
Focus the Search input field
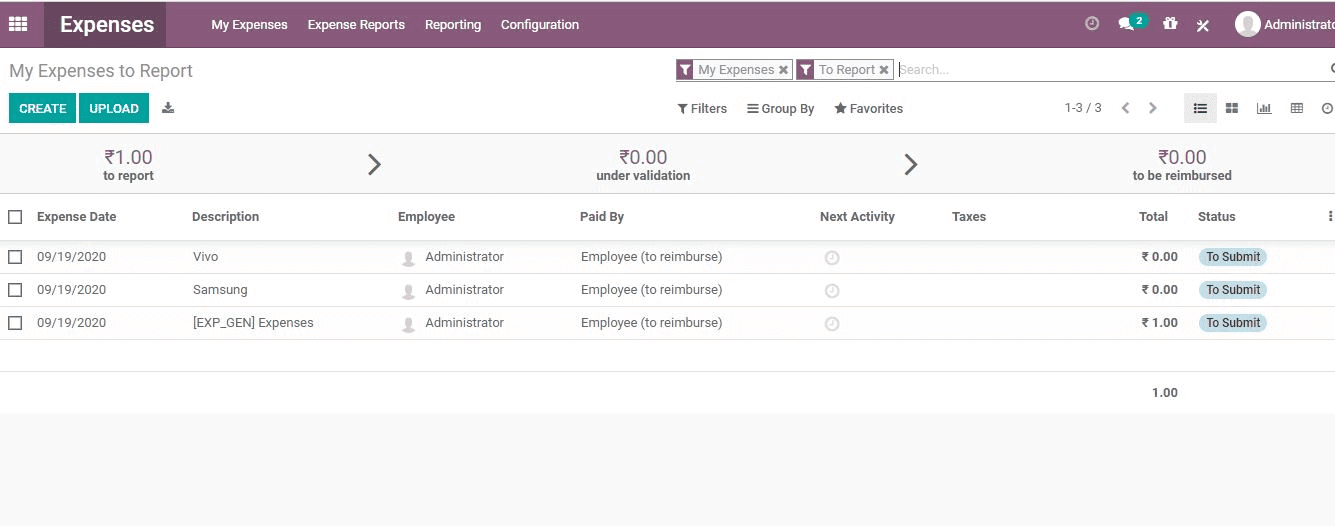(1110, 70)
